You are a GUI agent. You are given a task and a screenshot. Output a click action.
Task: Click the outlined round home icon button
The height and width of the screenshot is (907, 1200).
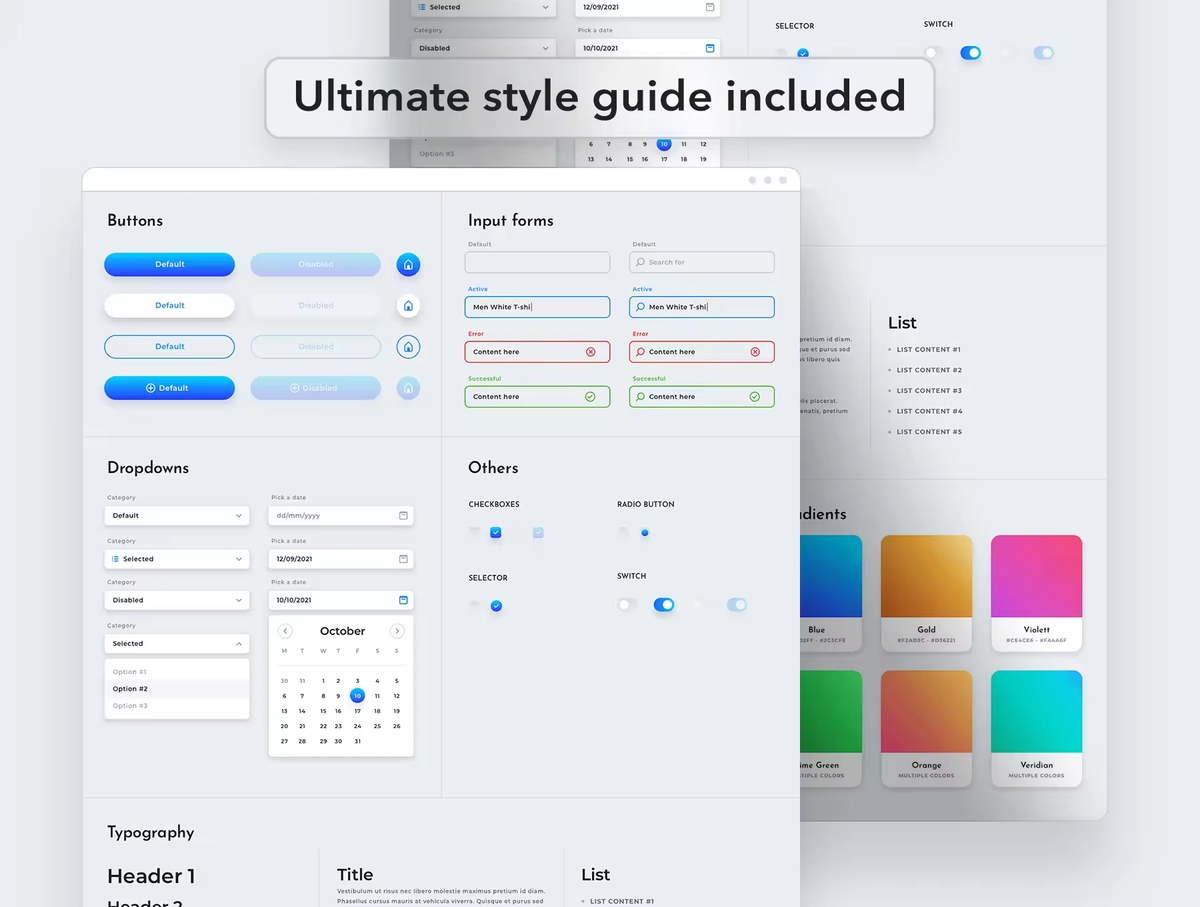[408, 347]
